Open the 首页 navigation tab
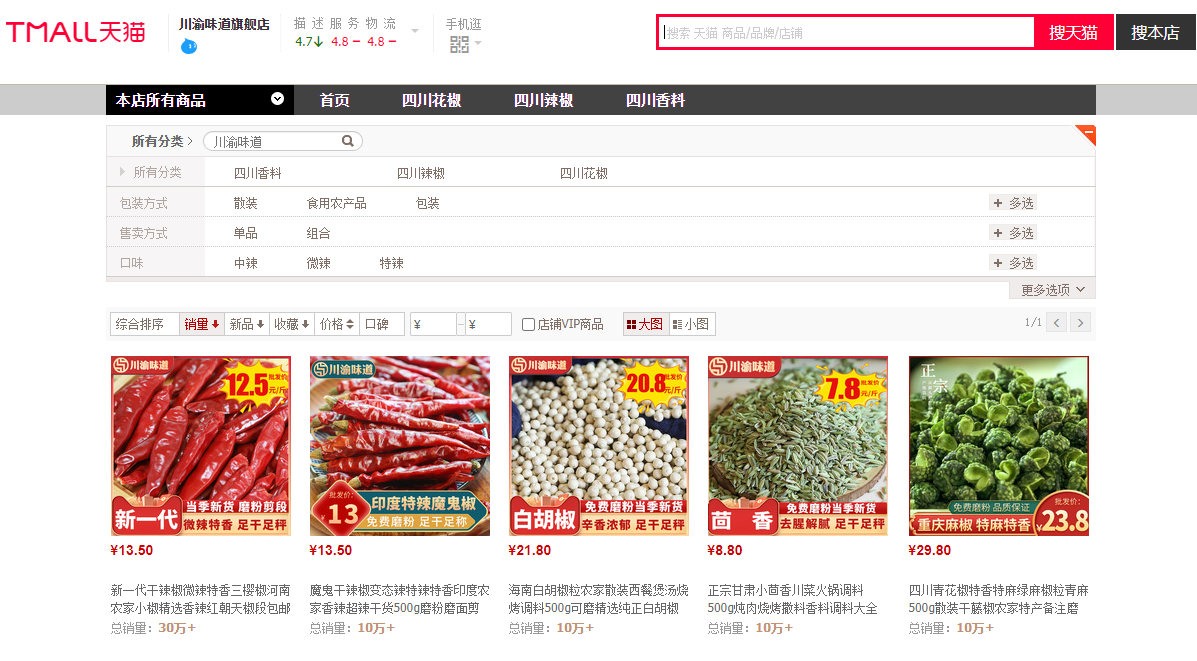Viewport: 1197px width, 661px height. [x=334, y=100]
